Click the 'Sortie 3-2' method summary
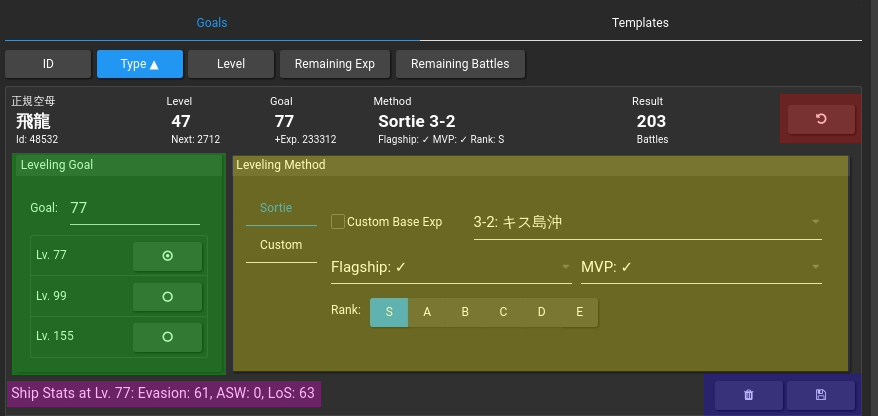 point(417,121)
